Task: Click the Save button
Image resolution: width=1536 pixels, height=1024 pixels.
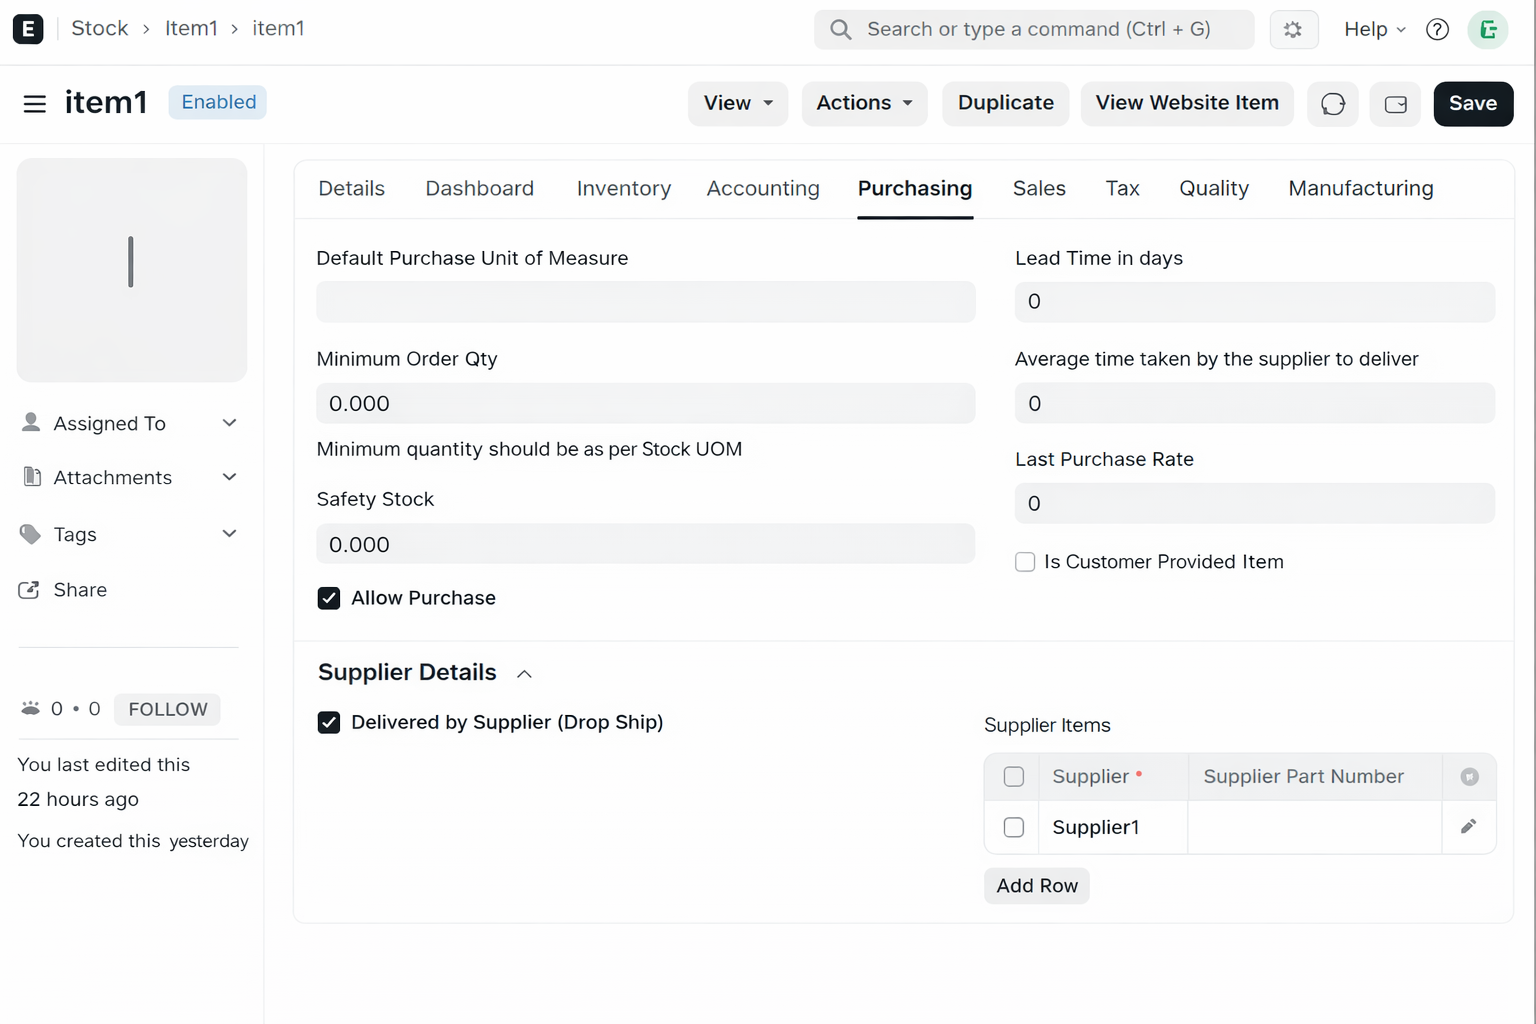Action: tap(1473, 104)
